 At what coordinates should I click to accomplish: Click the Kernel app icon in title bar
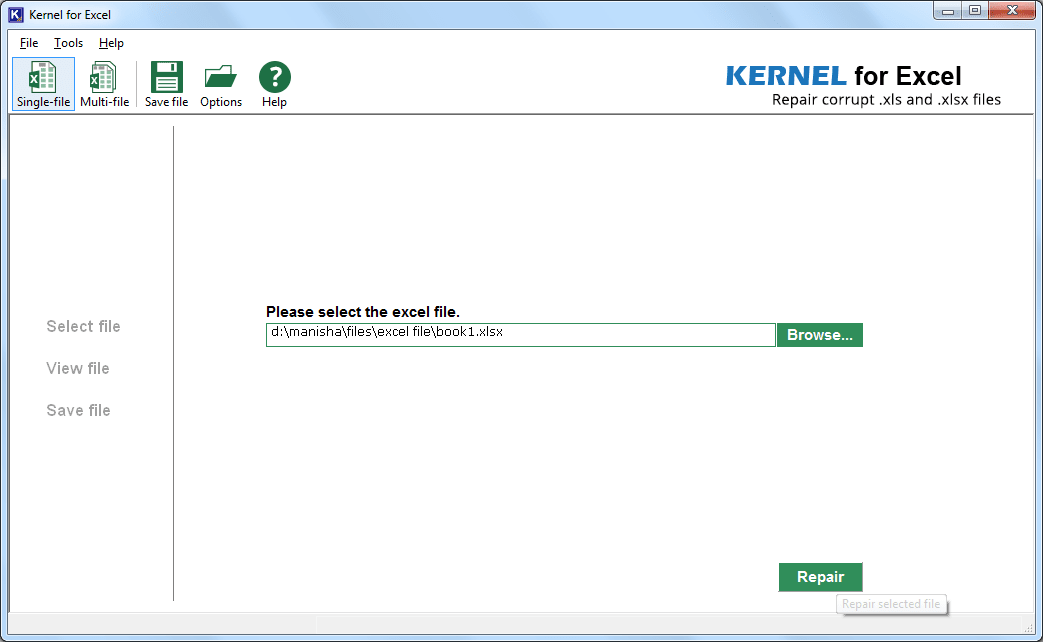(x=16, y=14)
